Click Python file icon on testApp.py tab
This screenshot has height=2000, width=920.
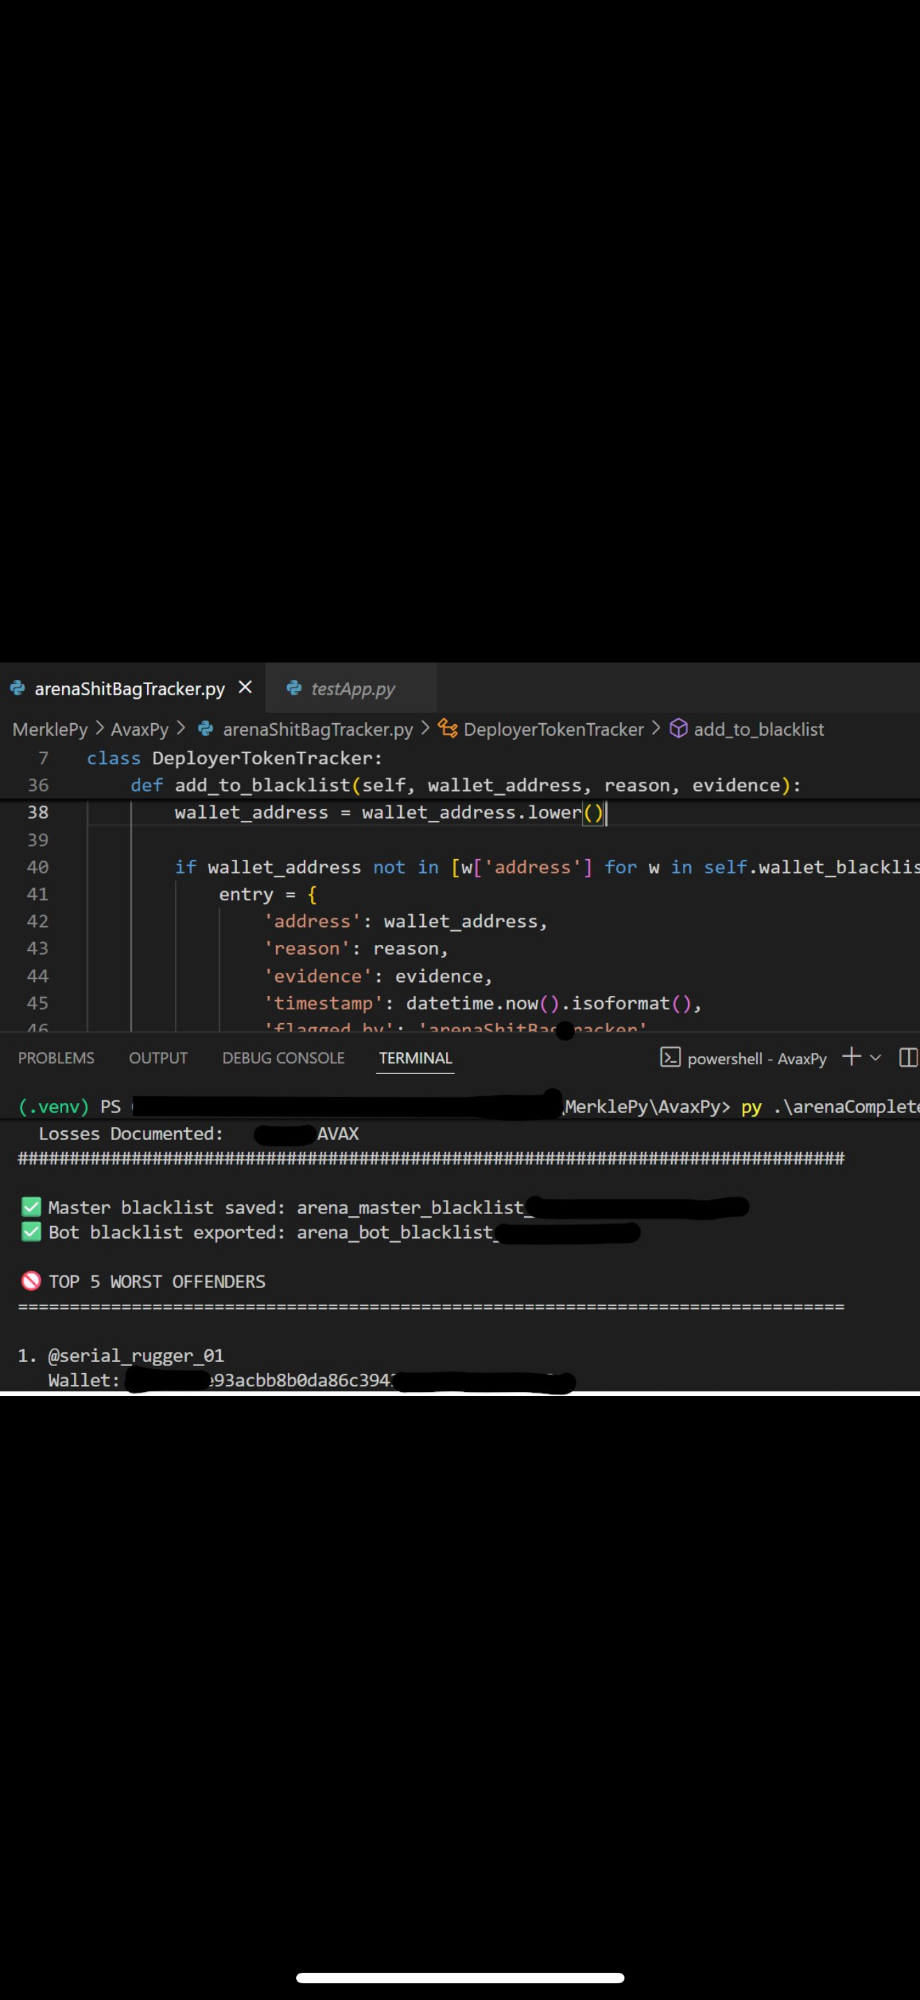coord(294,688)
